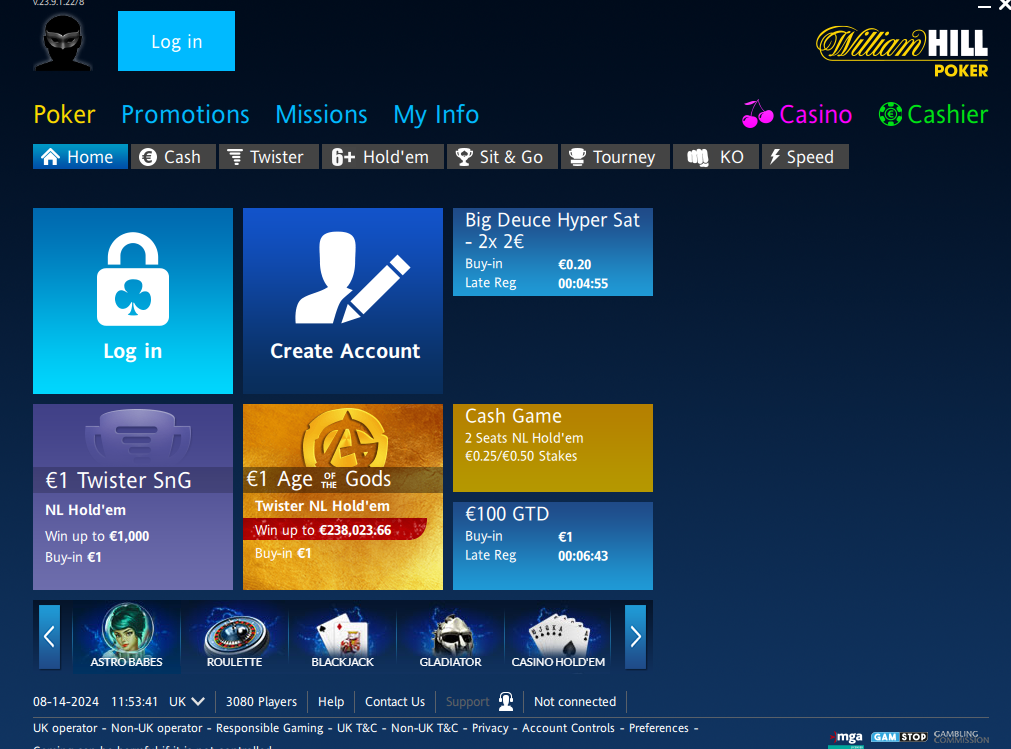
Task: Click the Log in padlock tile
Action: 133,300
